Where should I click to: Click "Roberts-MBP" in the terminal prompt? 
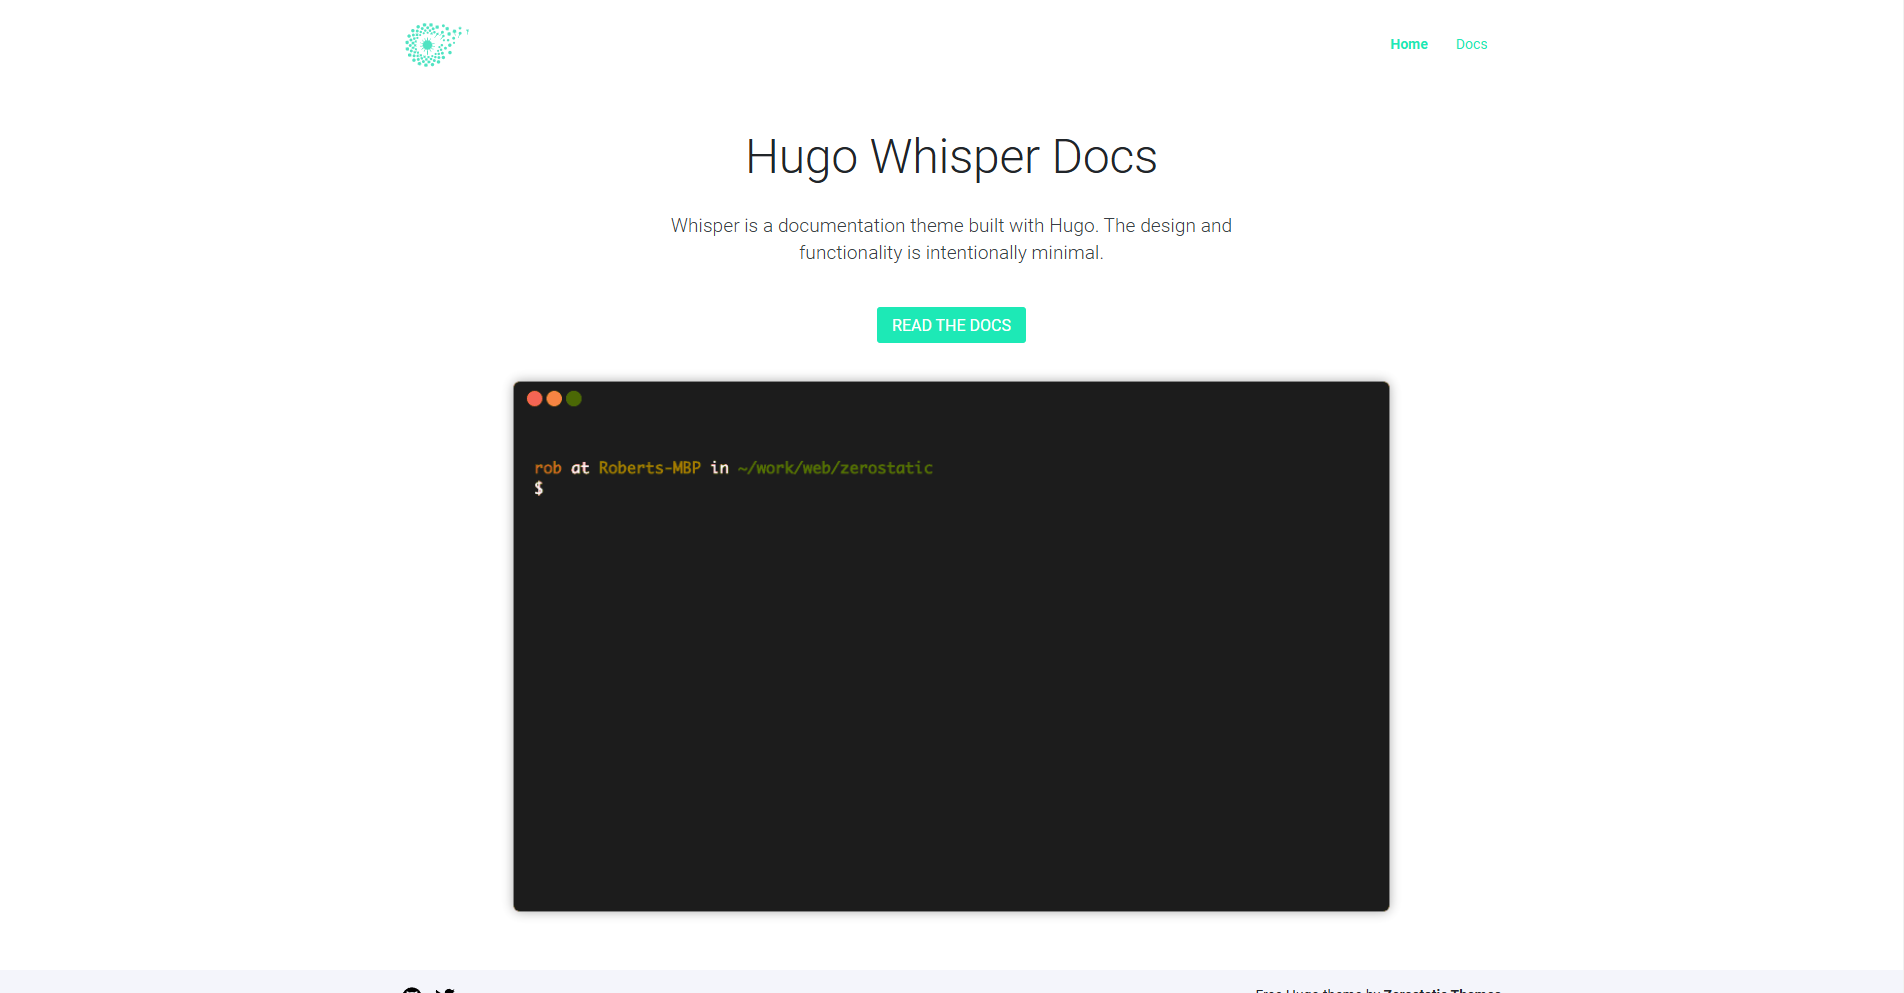click(x=650, y=468)
